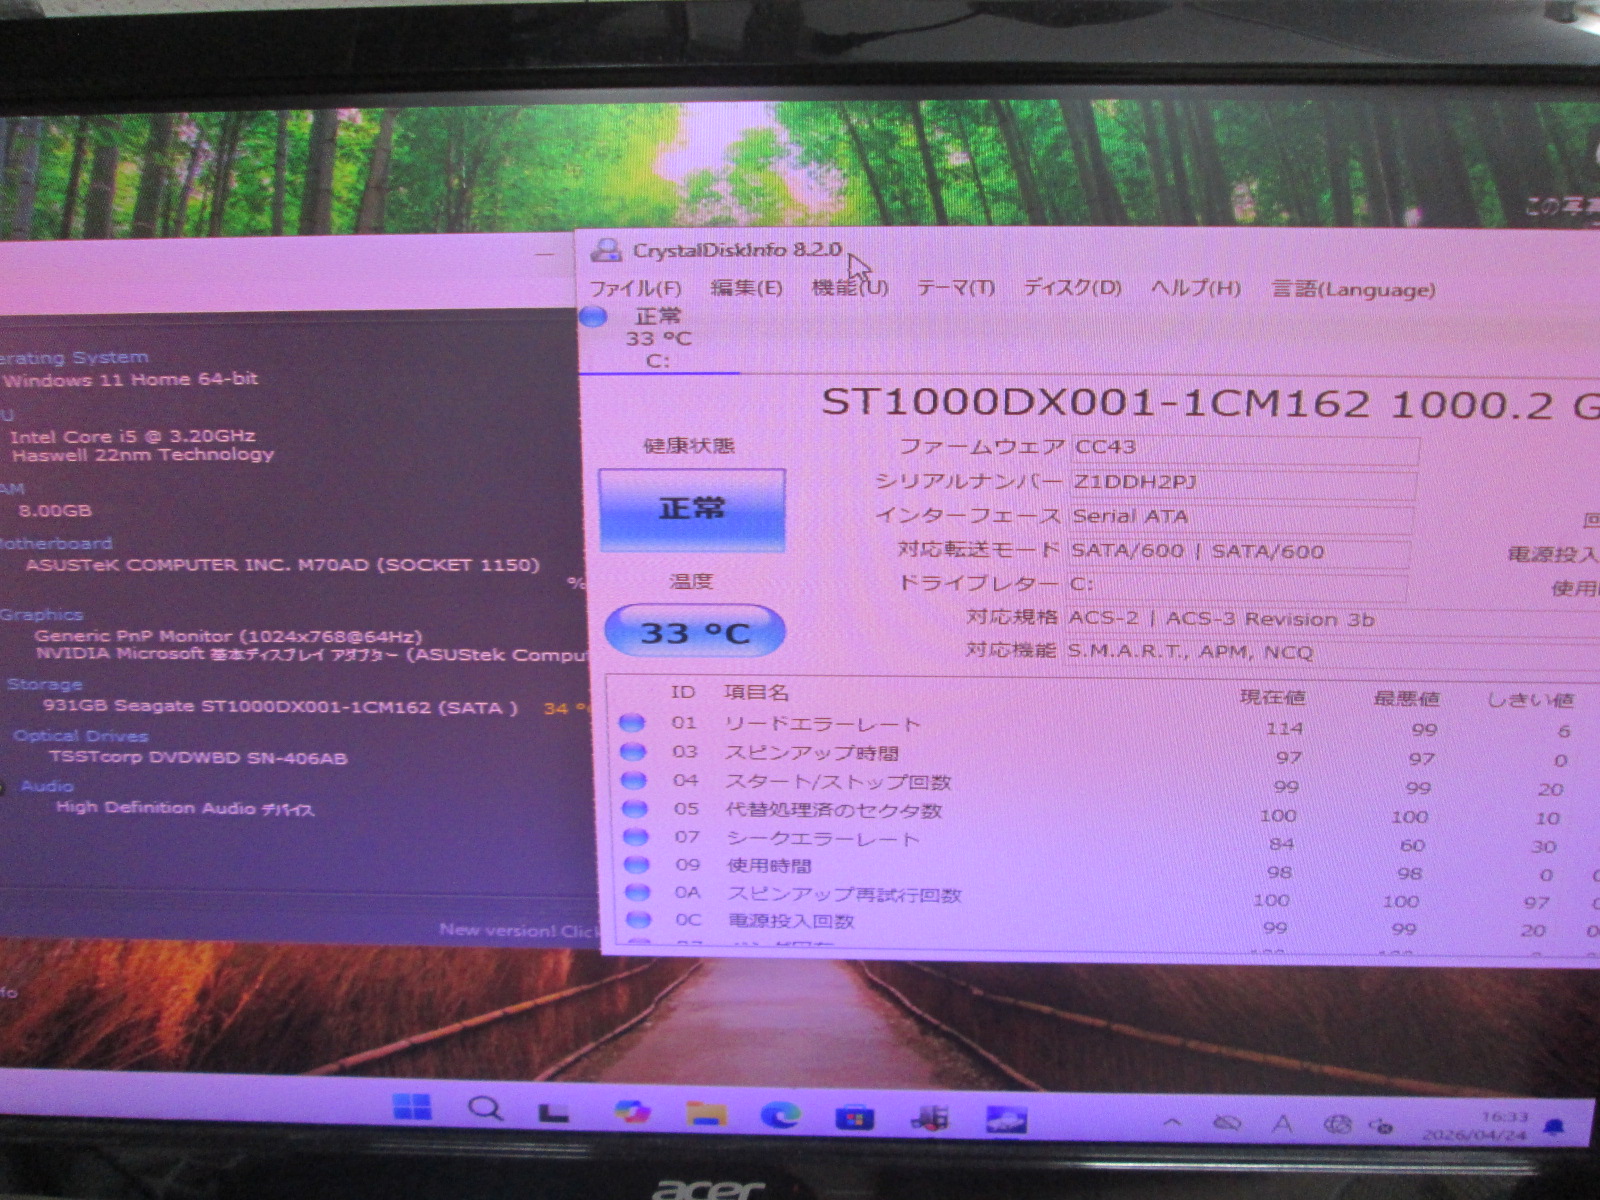1600x1200 pixels.
Task: Open the Windows Start menu
Action: (x=412, y=1108)
